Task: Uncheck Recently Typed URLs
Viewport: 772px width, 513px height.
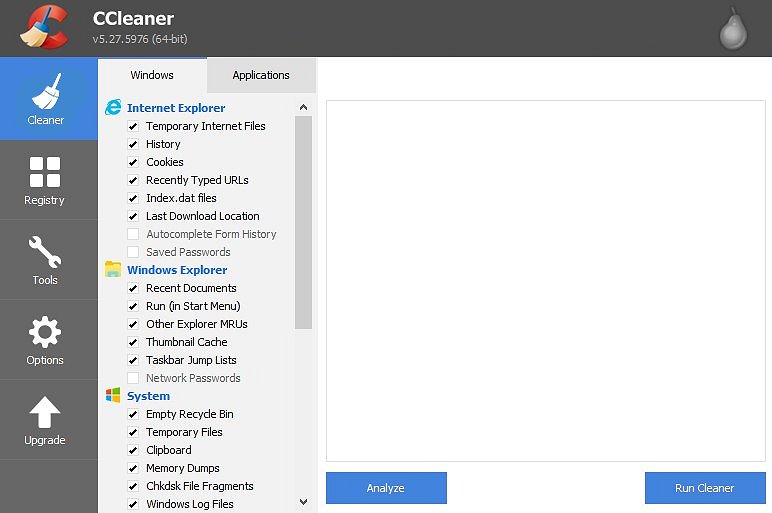Action: 133,180
